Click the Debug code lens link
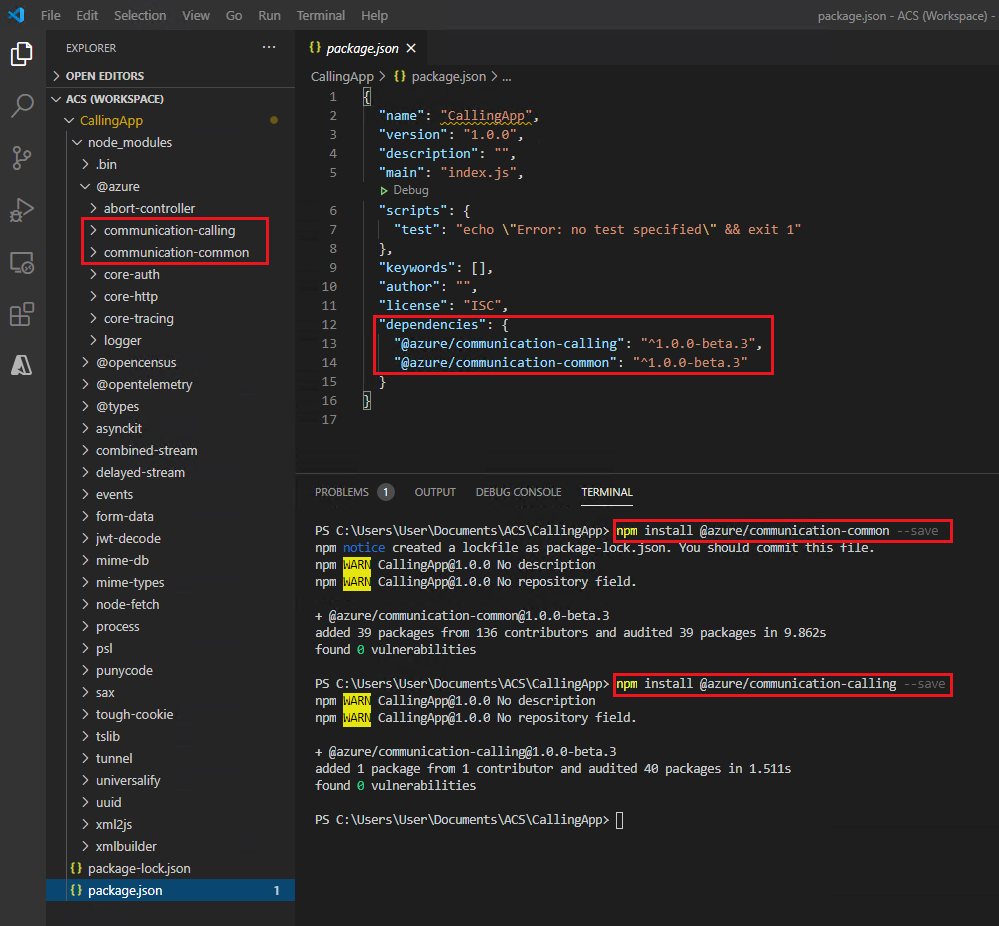999x926 pixels. 410,190
